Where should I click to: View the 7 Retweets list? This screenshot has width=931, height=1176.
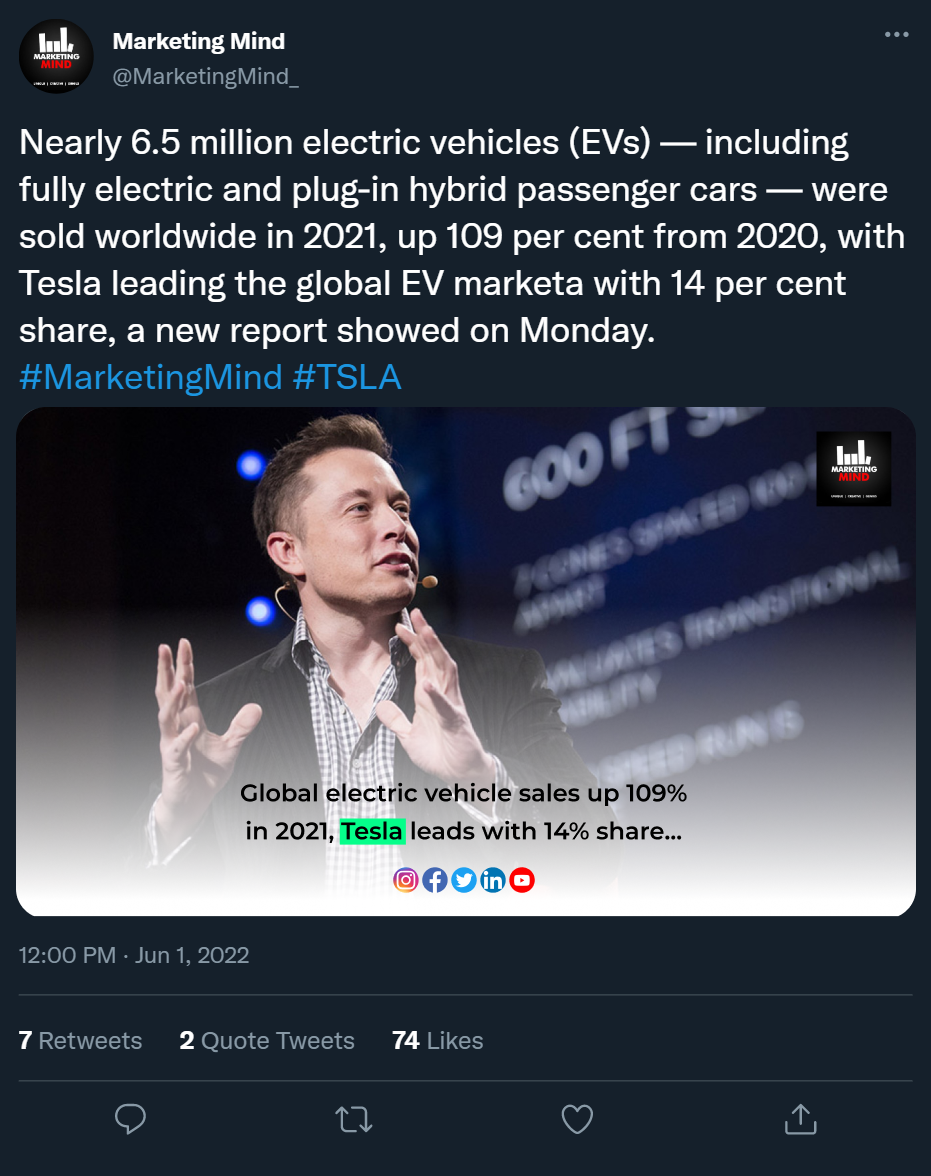[80, 1040]
